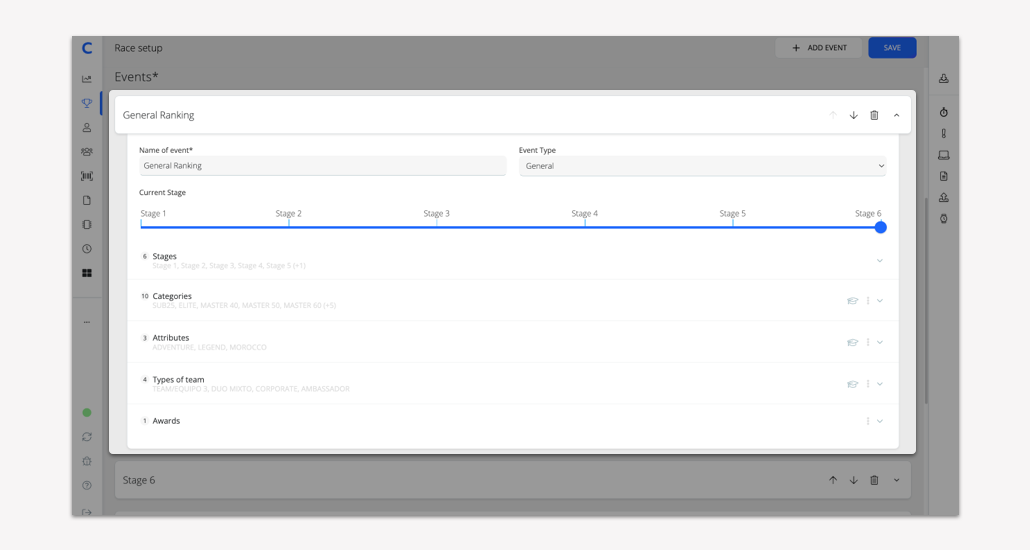Open the chip device sidebar icon

click(x=87, y=225)
